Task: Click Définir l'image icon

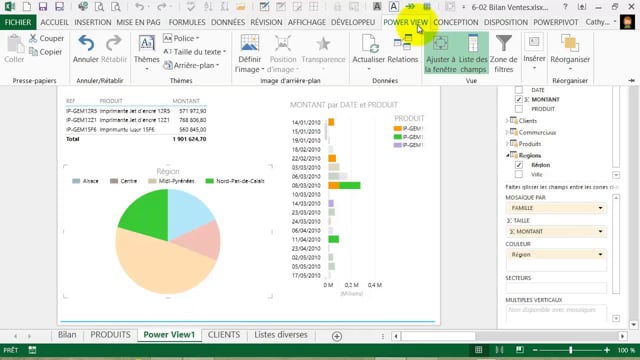Action: click(x=249, y=44)
